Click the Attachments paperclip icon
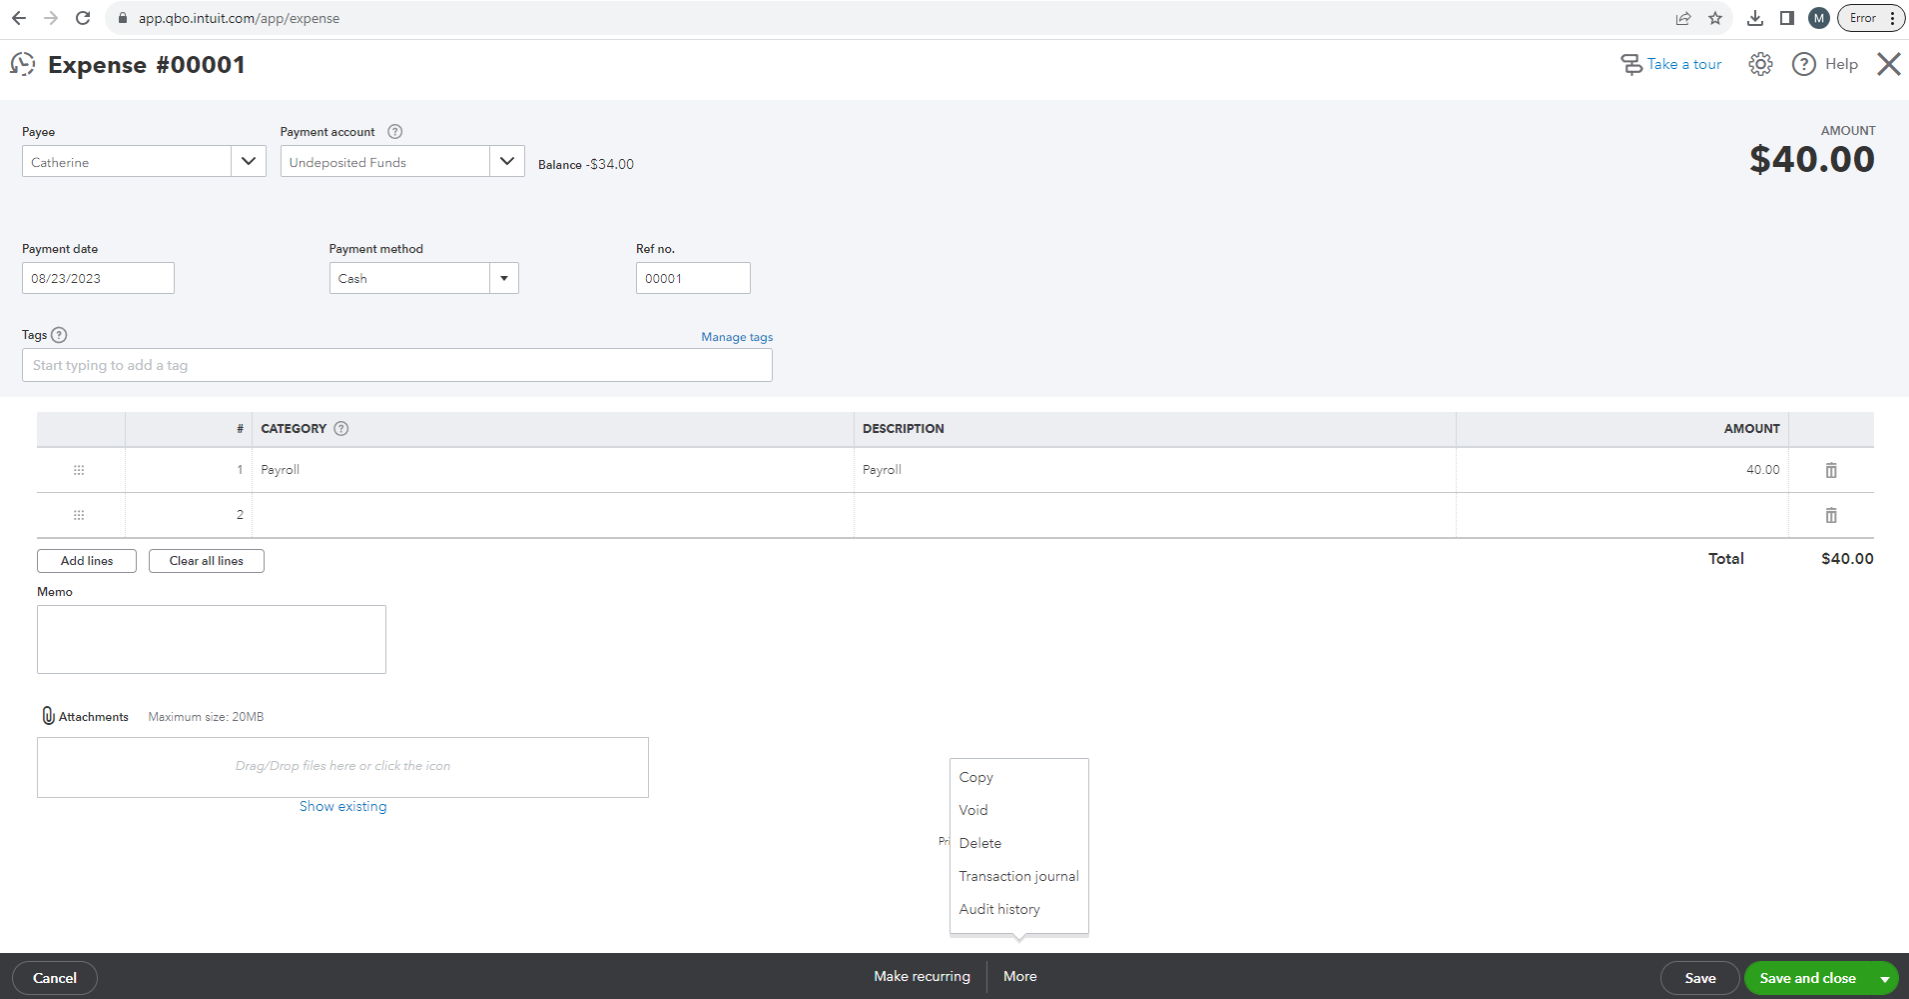Screen dimensions: 1909x999 [x=48, y=716]
